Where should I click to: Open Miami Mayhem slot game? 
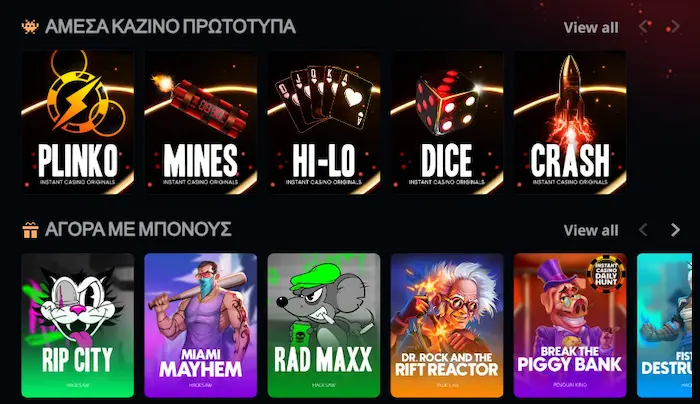(201, 325)
